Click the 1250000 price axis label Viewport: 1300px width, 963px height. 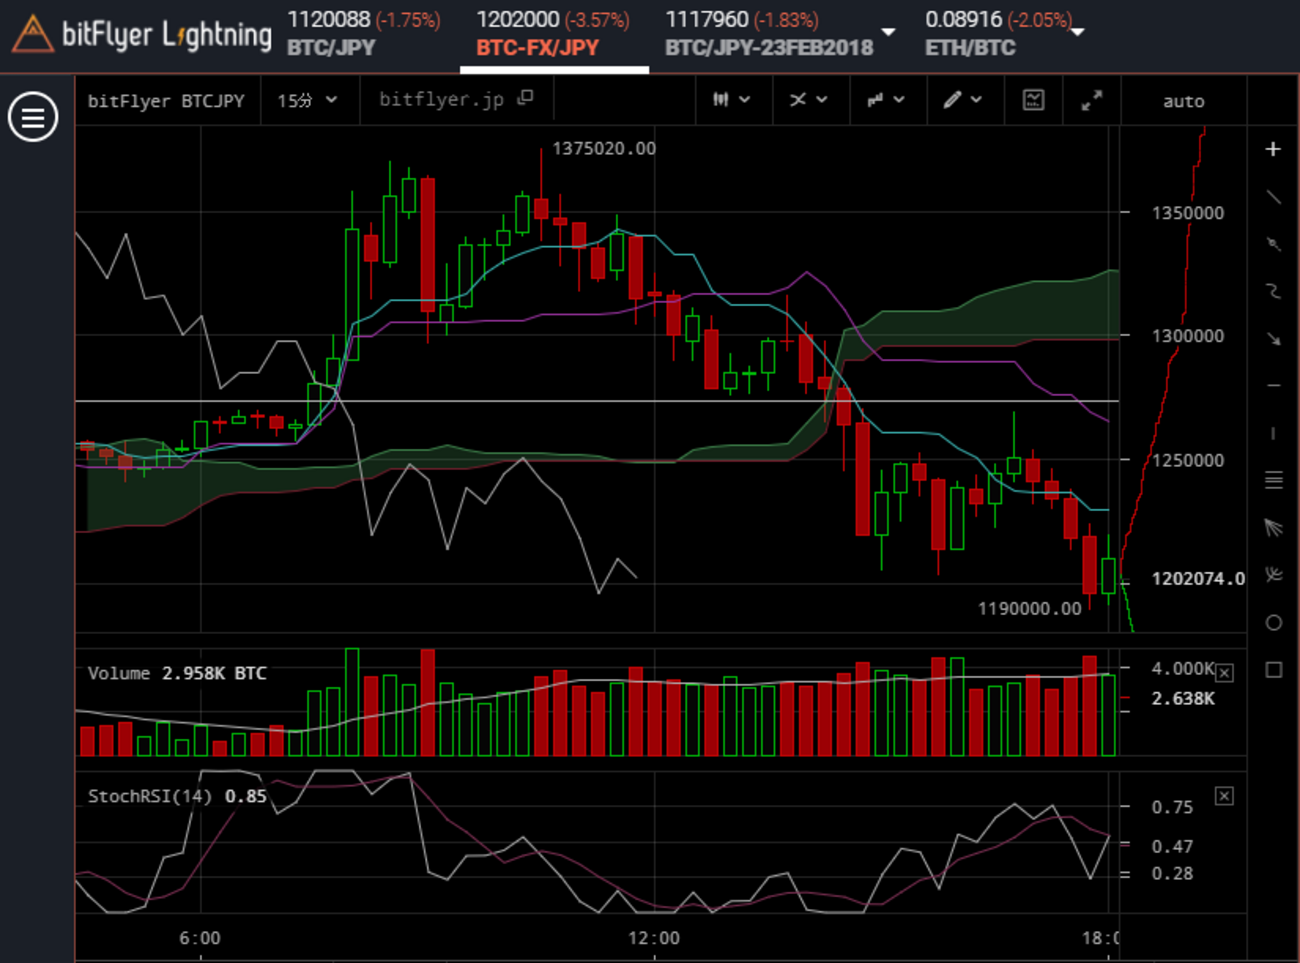(x=1187, y=460)
